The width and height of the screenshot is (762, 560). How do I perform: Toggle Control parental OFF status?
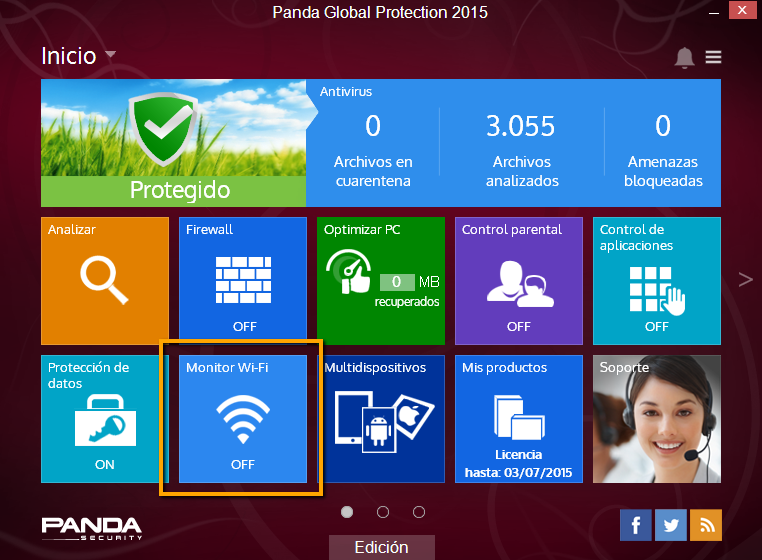click(x=519, y=327)
